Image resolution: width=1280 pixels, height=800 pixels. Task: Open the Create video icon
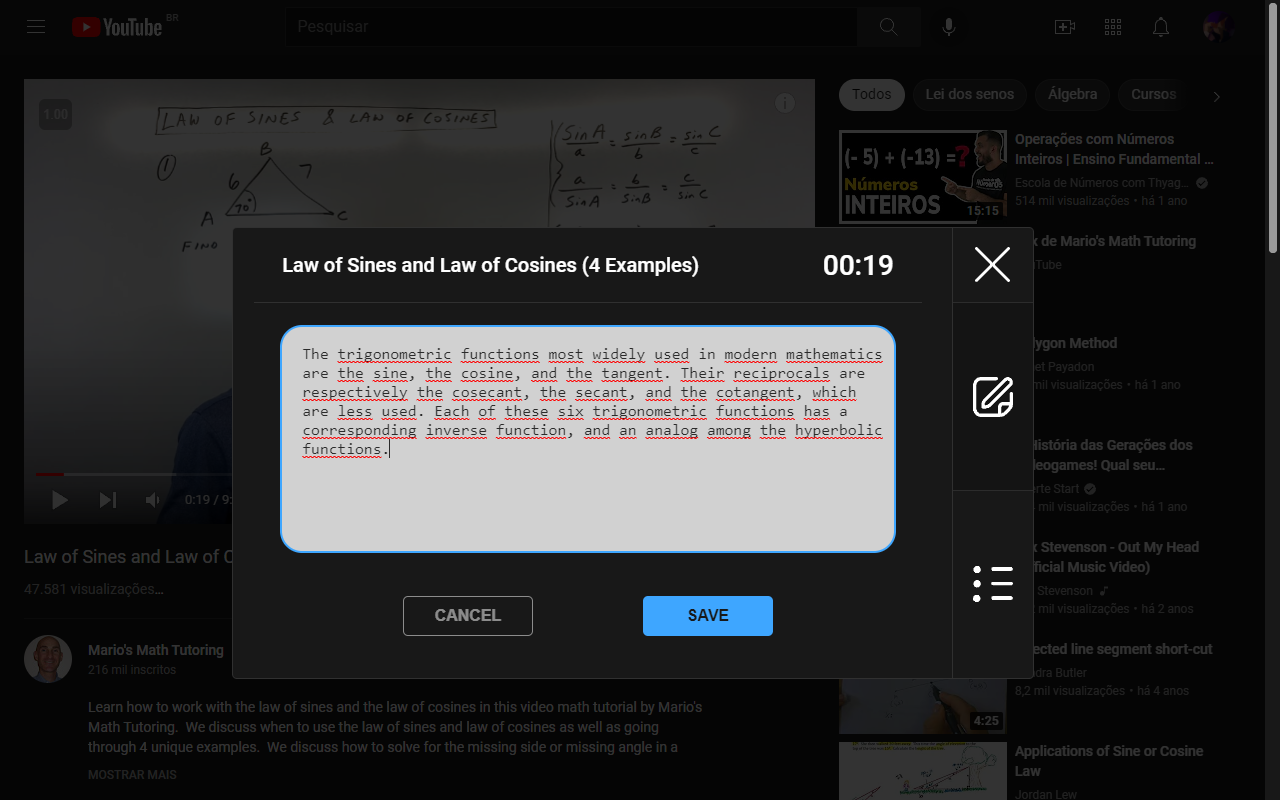(x=1065, y=27)
